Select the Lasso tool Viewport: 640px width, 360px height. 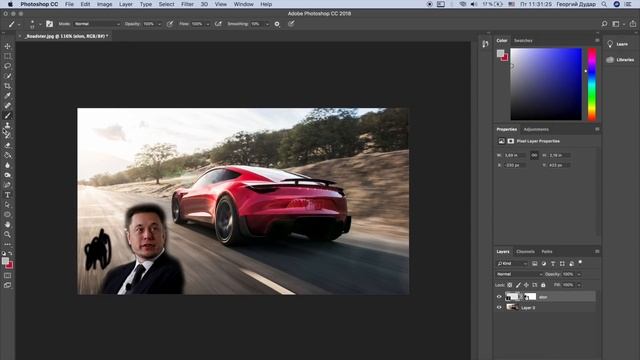pos(7,66)
